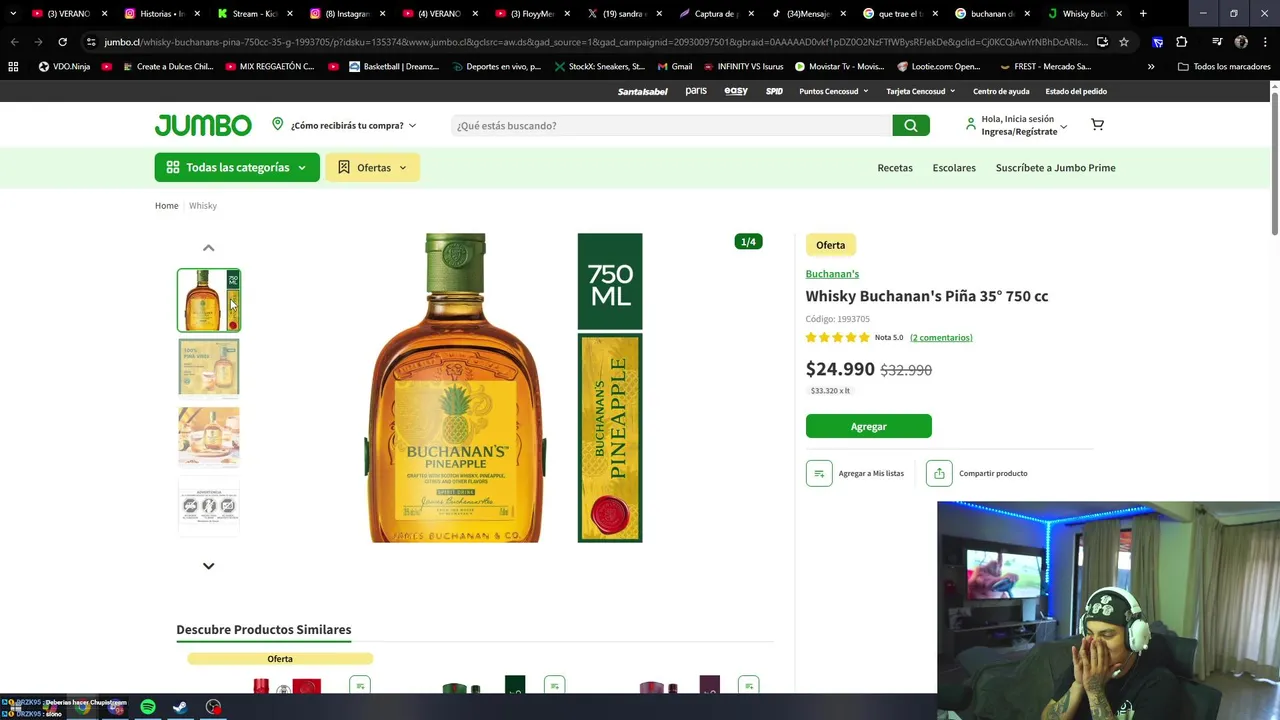Viewport: 1280px width, 720px height.
Task: Open Steam from the taskbar
Action: pos(180,707)
